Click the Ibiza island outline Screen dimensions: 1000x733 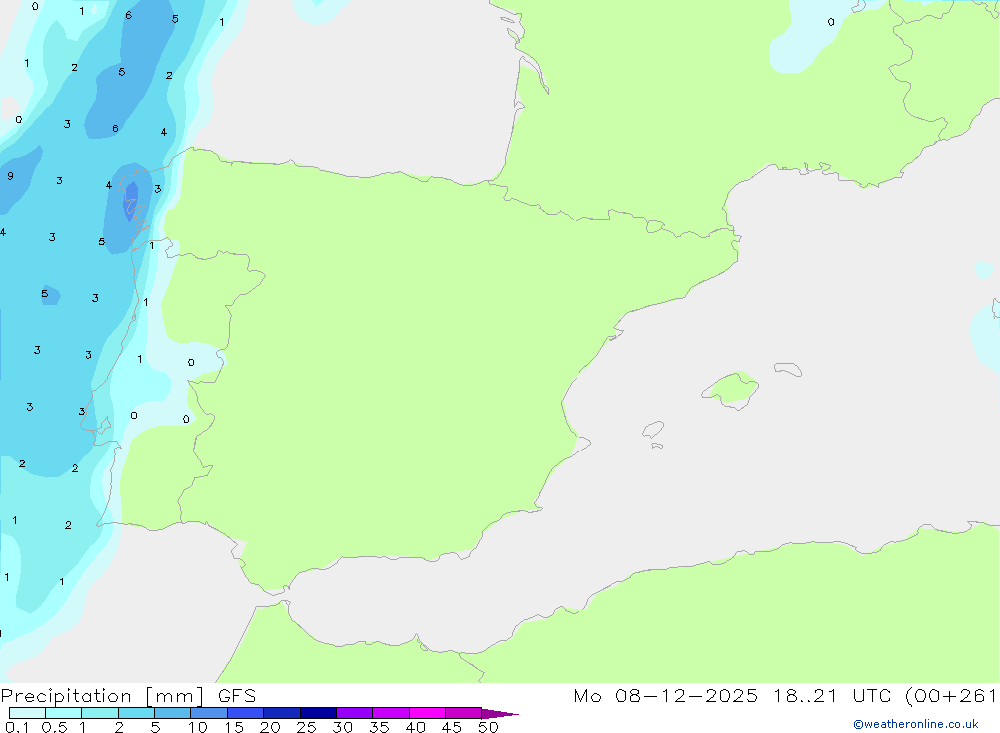pyautogui.click(x=652, y=429)
